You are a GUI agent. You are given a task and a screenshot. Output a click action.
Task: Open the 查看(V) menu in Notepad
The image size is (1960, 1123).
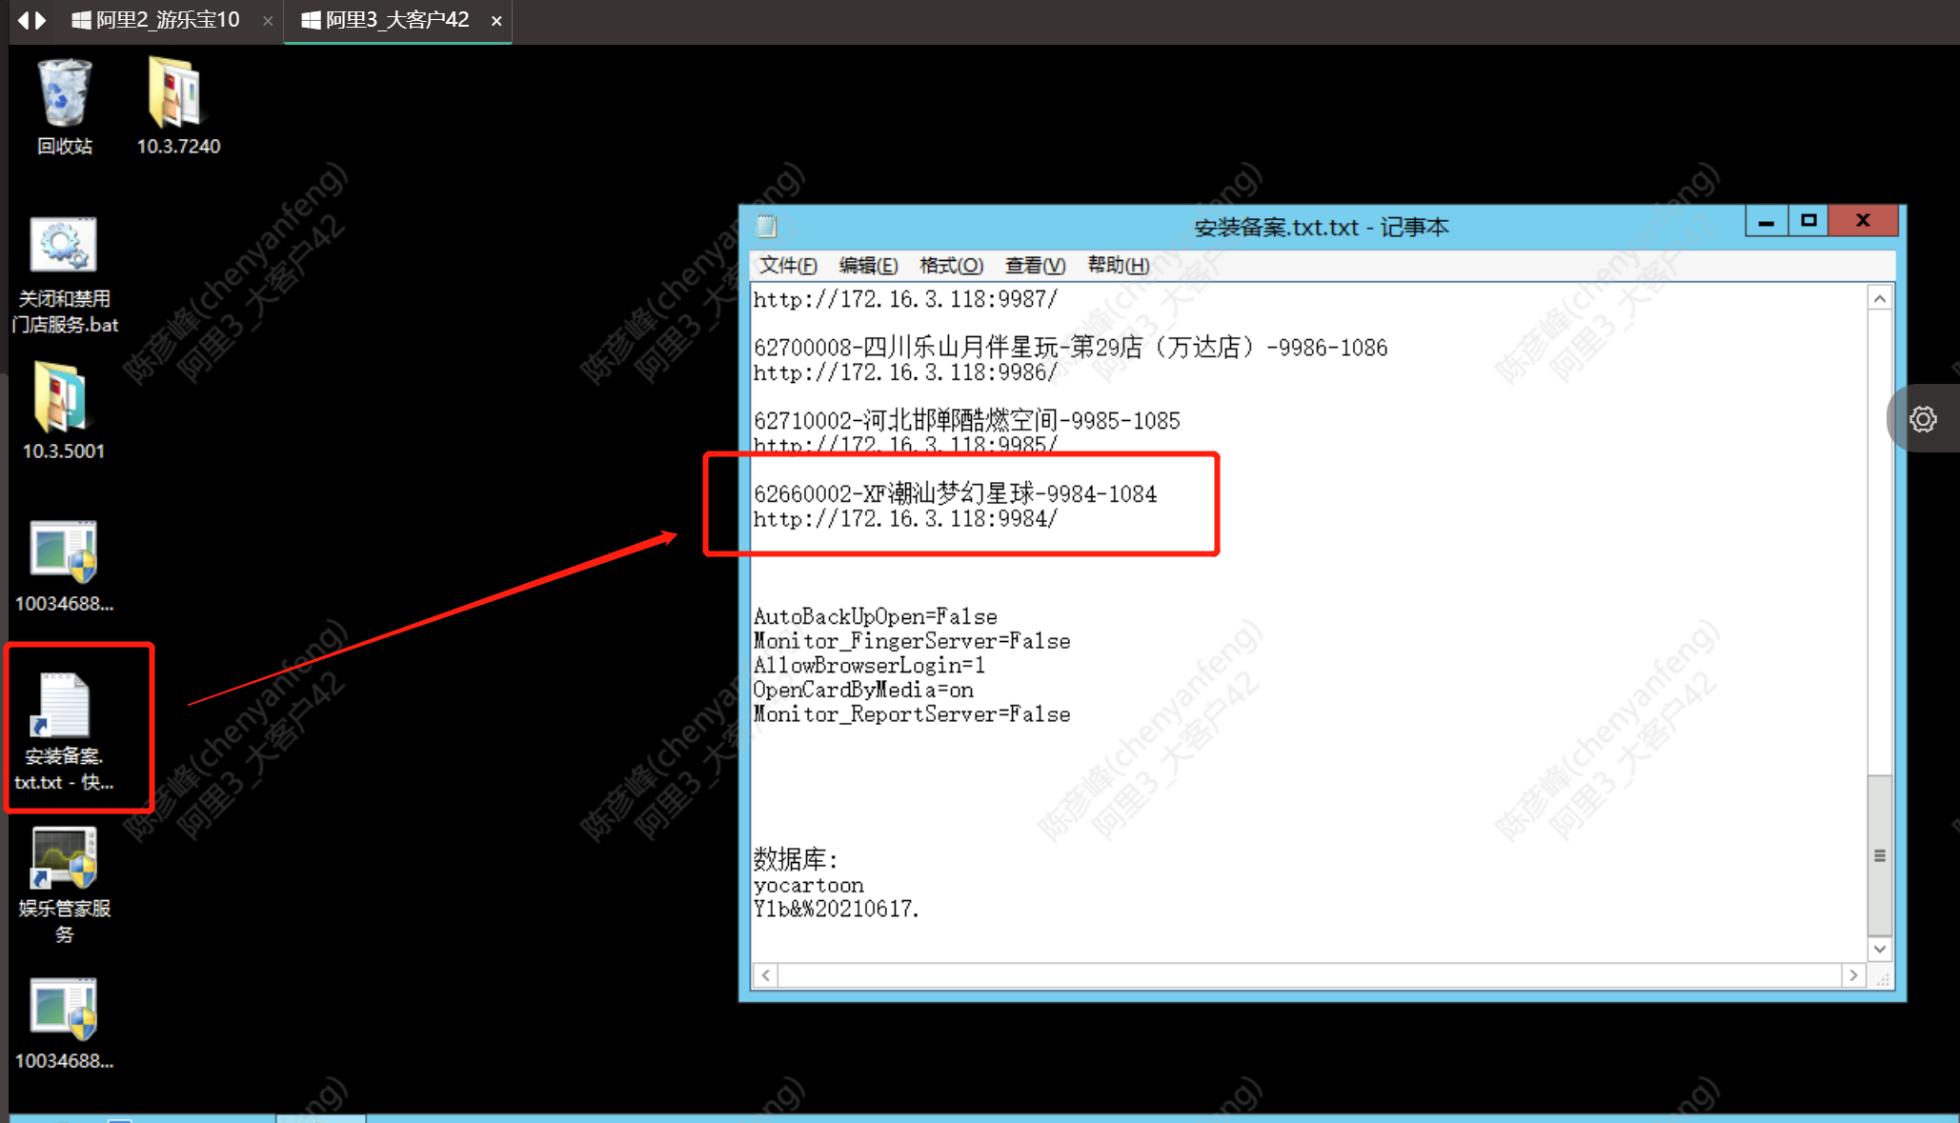(x=1034, y=265)
